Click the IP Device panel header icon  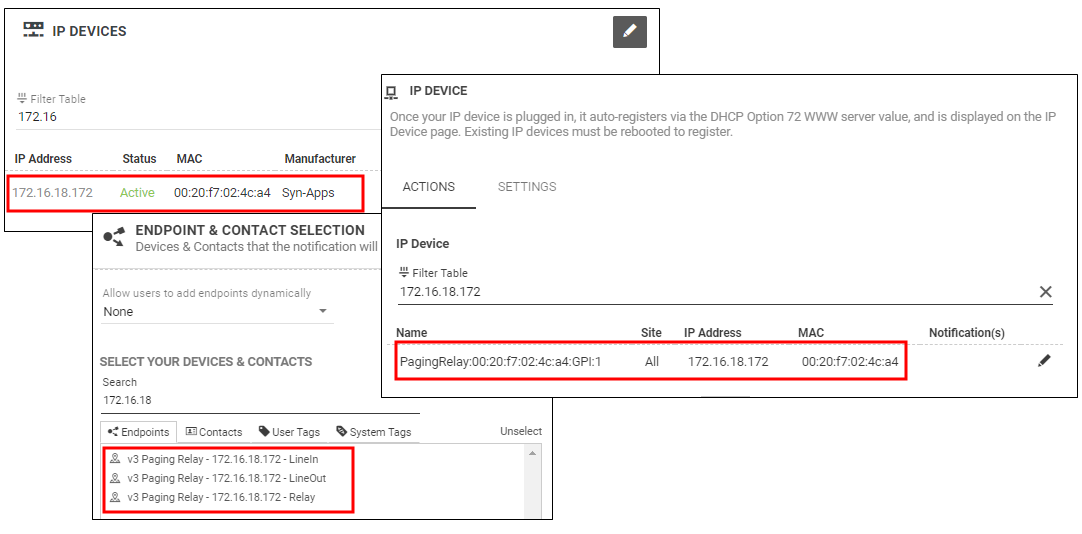(x=391, y=92)
